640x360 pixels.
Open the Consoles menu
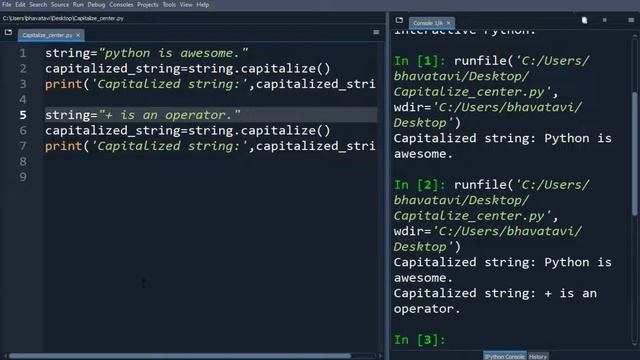coord(121,5)
